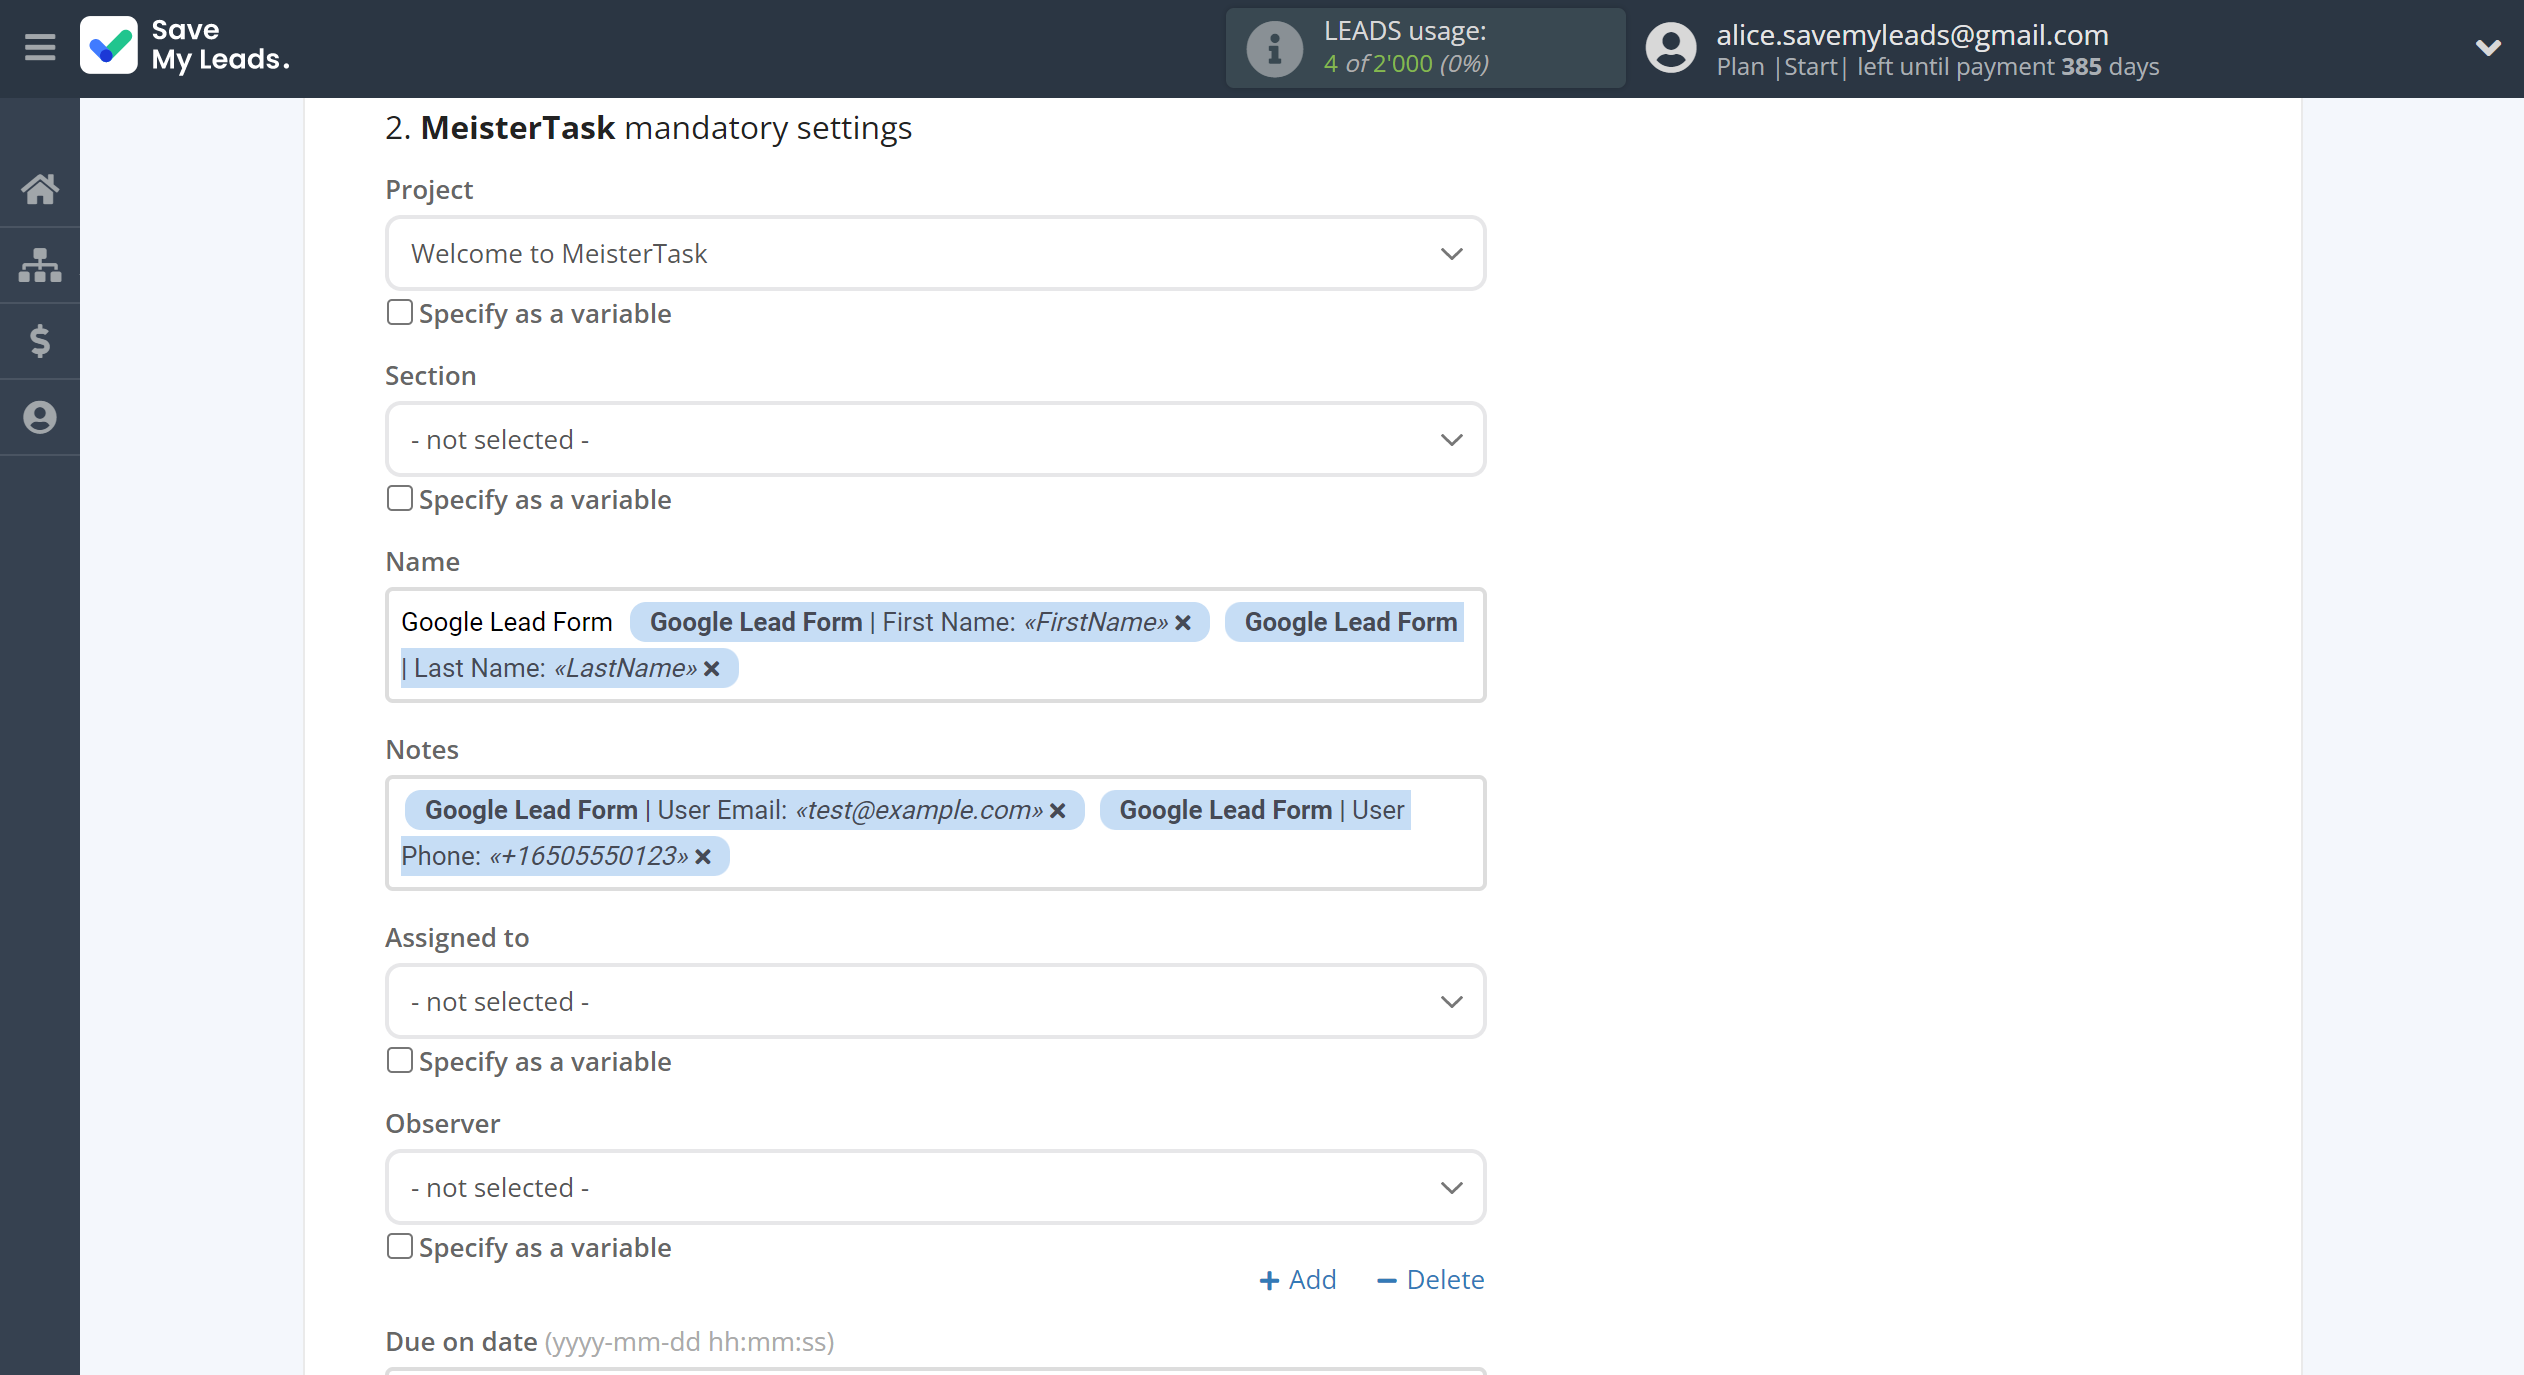Check Specify as a variable under Project
The height and width of the screenshot is (1375, 2524).
[399, 312]
